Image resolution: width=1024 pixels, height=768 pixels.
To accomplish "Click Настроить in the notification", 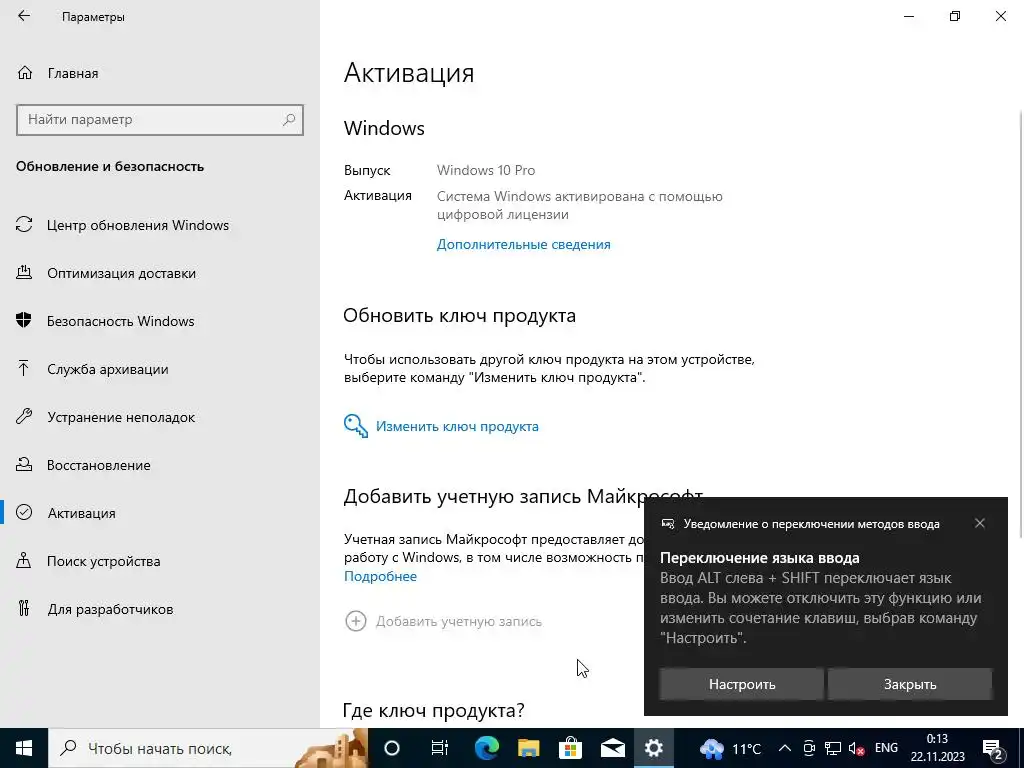I will click(742, 684).
